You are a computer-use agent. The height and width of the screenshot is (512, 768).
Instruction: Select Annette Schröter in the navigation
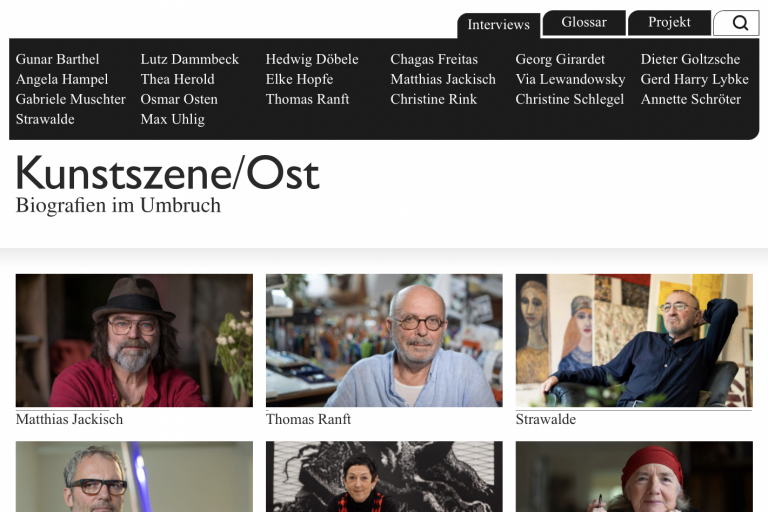click(x=691, y=99)
